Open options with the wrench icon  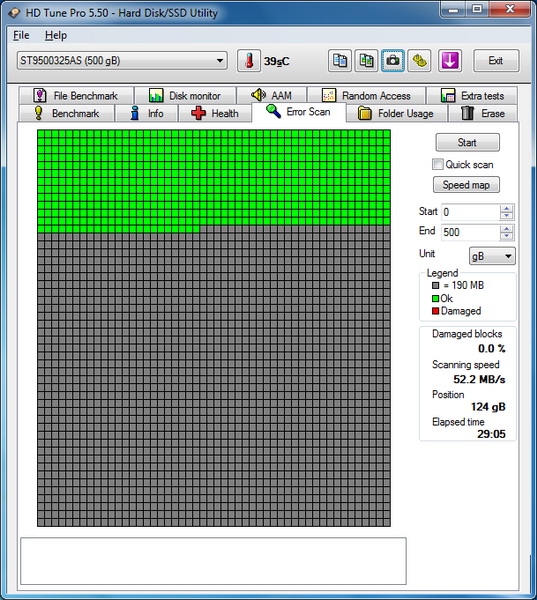tap(419, 60)
